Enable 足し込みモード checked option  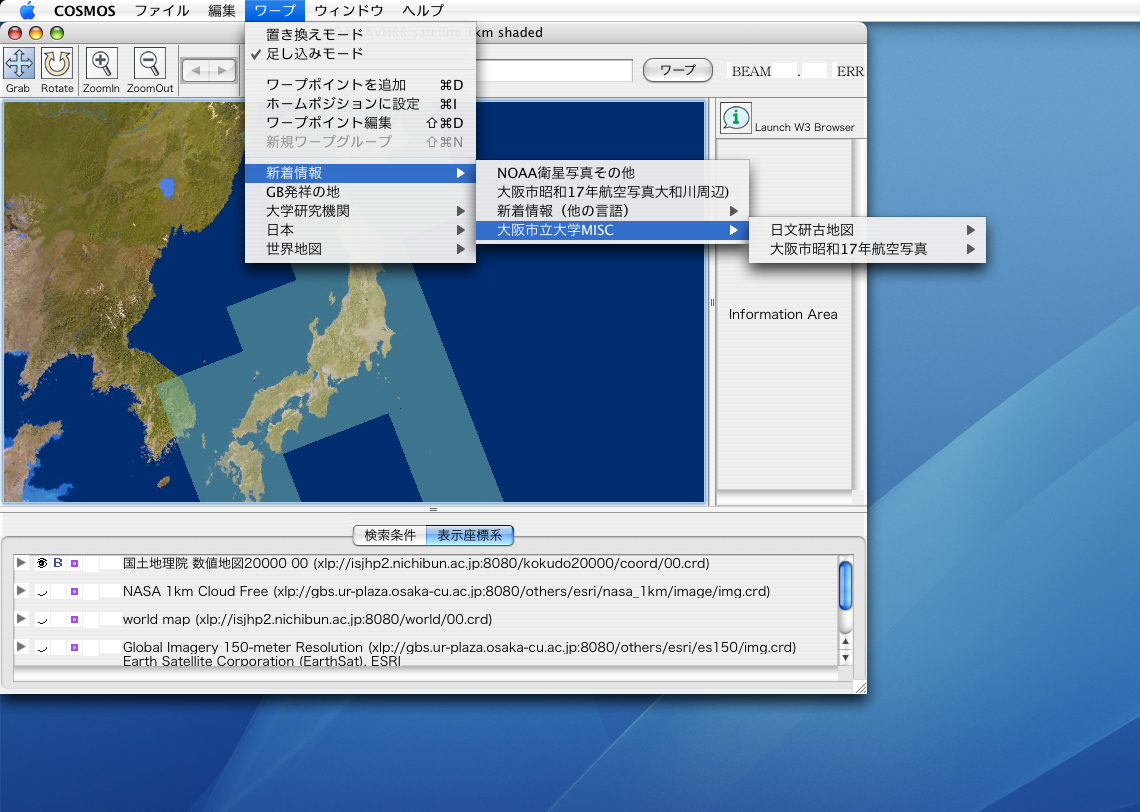[x=361, y=54]
